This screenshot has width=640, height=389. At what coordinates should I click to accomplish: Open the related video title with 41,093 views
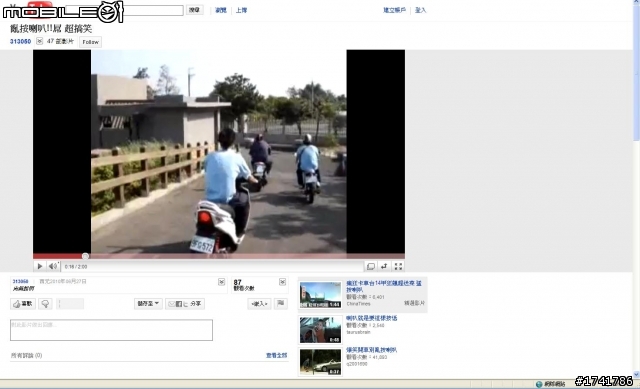(371, 350)
